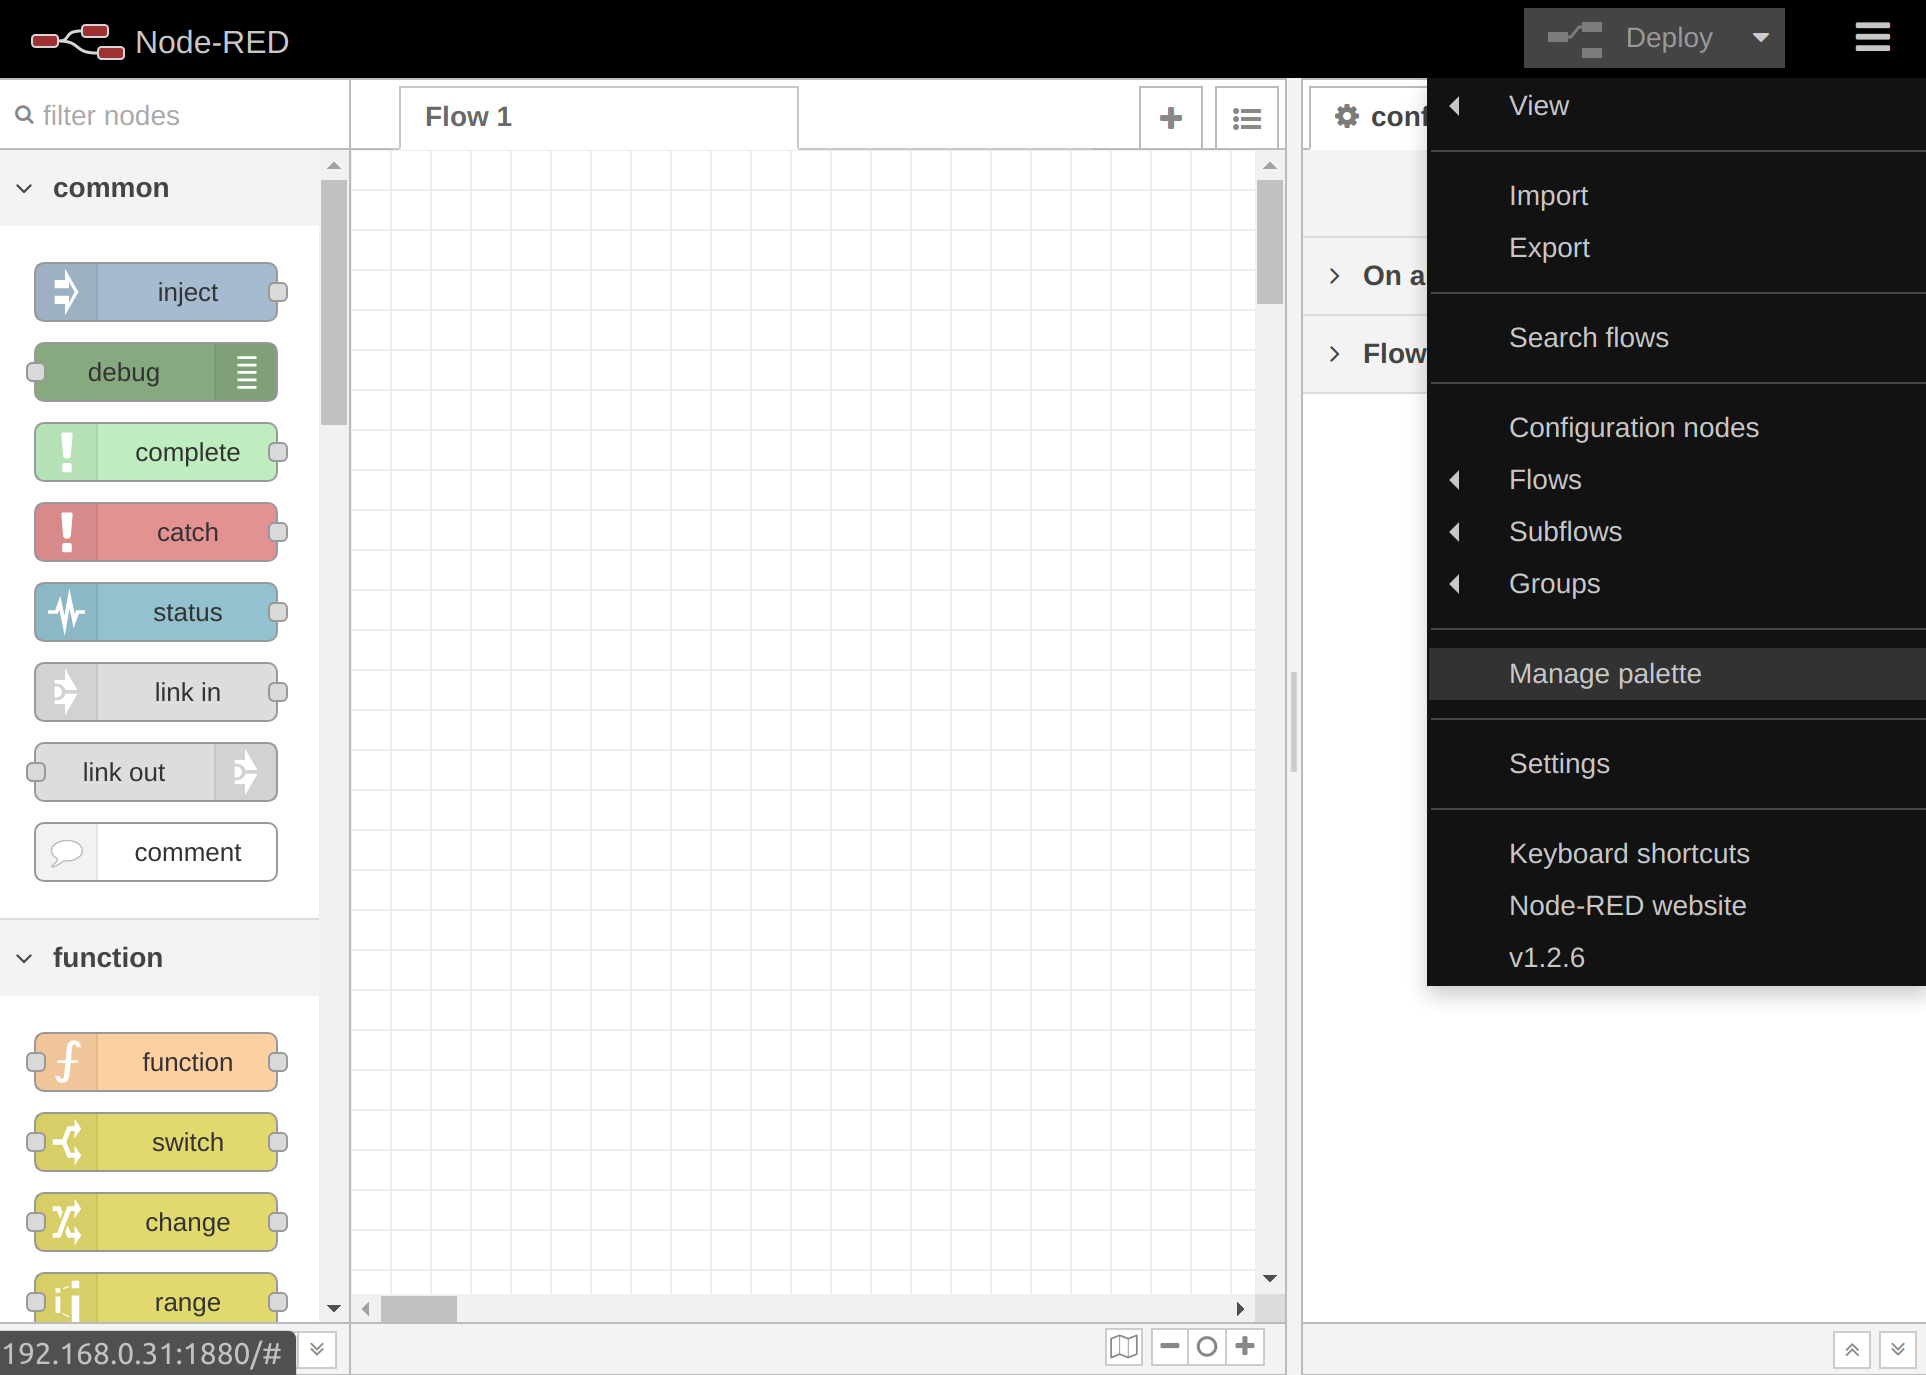Click the canvas horizontal scrollbar thumb
The image size is (1926, 1375).
(x=419, y=1308)
